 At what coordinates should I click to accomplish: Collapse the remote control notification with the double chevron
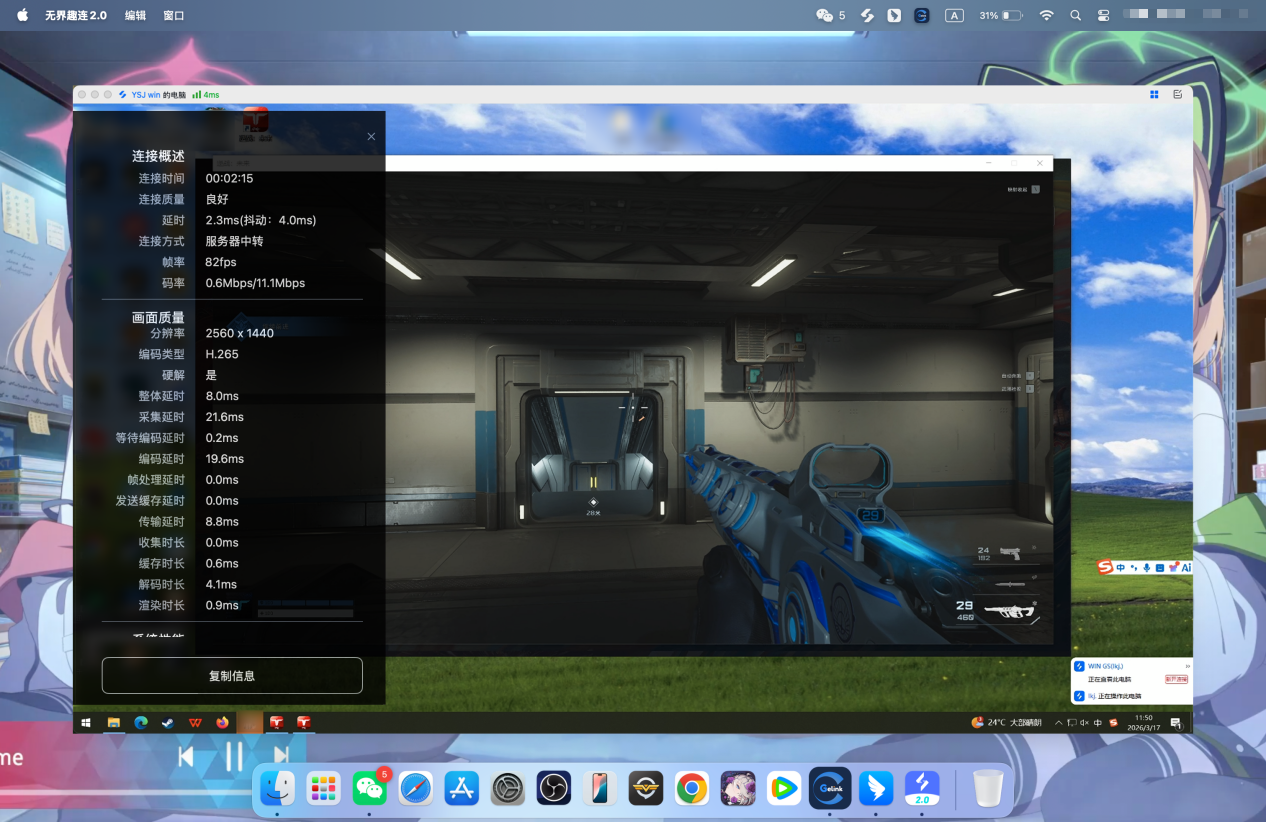[x=1187, y=666]
